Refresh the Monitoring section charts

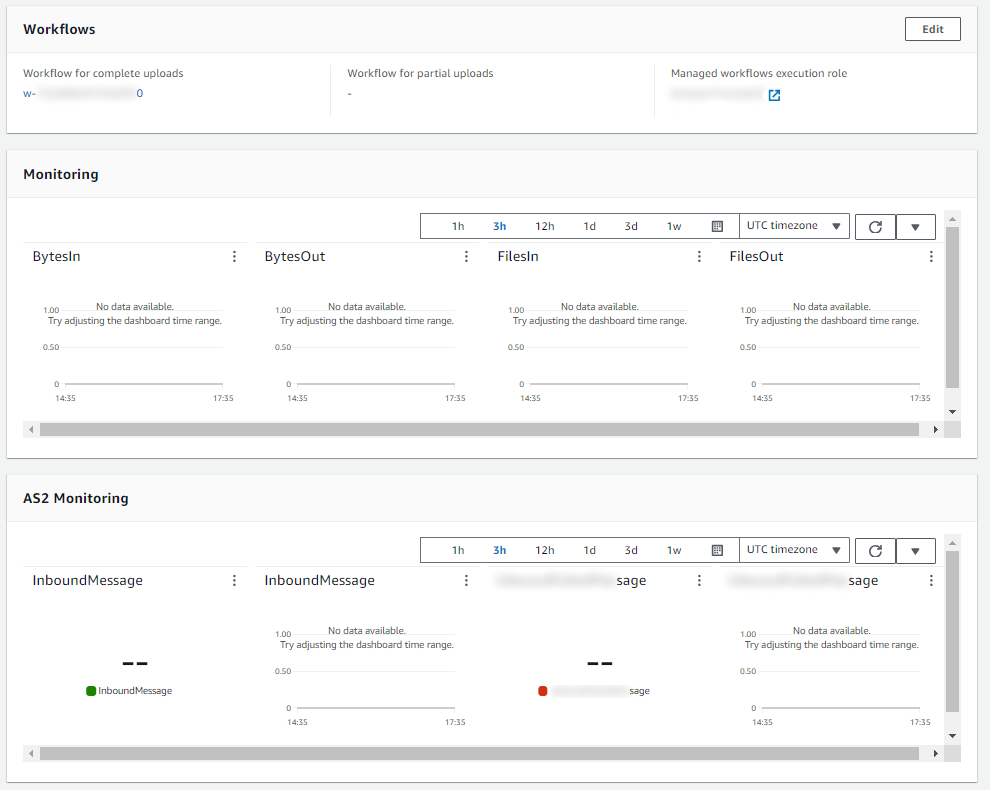point(875,226)
